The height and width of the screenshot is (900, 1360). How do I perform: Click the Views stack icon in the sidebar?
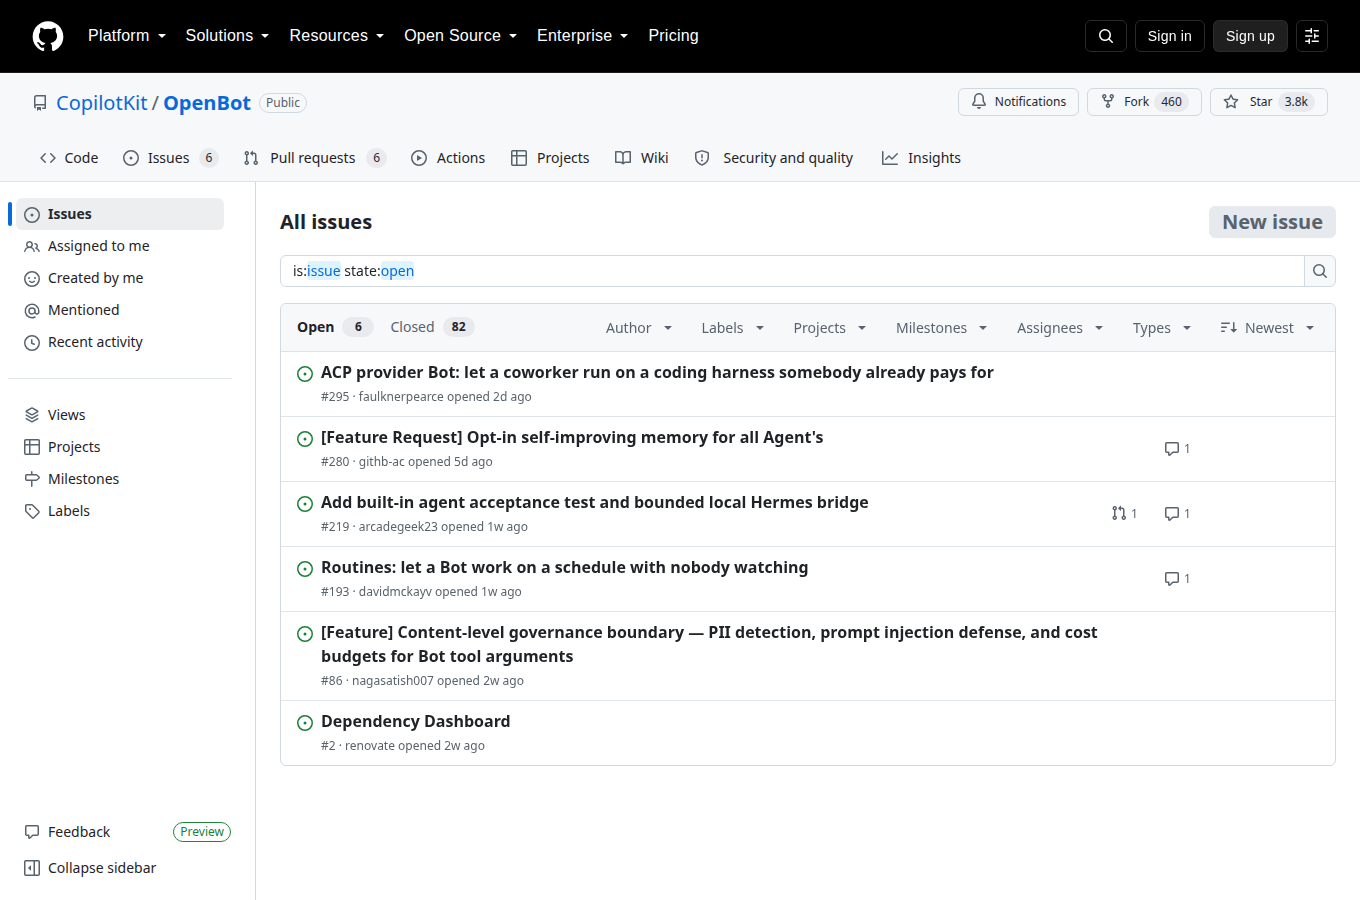pyautogui.click(x=32, y=415)
